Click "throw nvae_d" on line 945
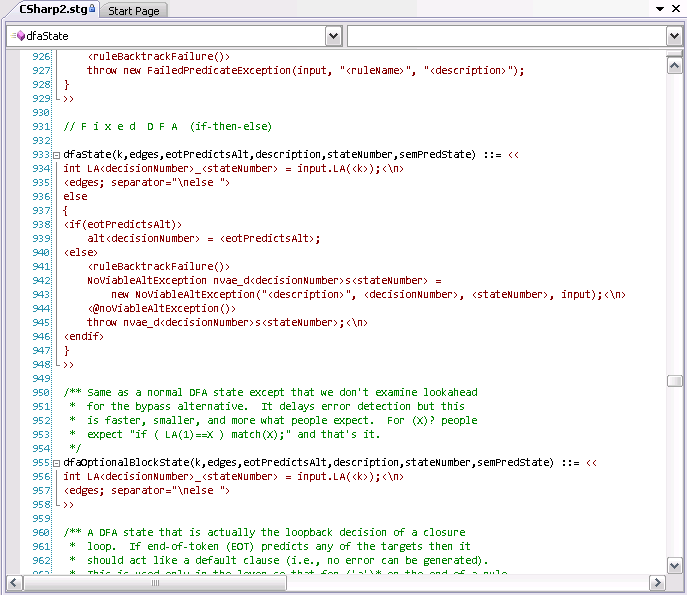This screenshot has width=687, height=595. point(125,322)
